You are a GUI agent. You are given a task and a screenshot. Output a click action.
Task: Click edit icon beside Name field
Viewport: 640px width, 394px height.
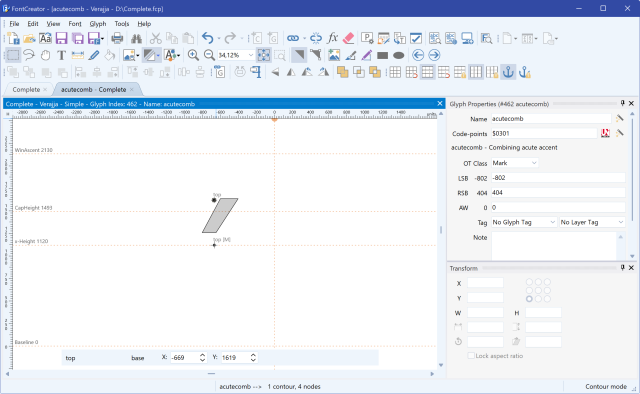(x=620, y=118)
